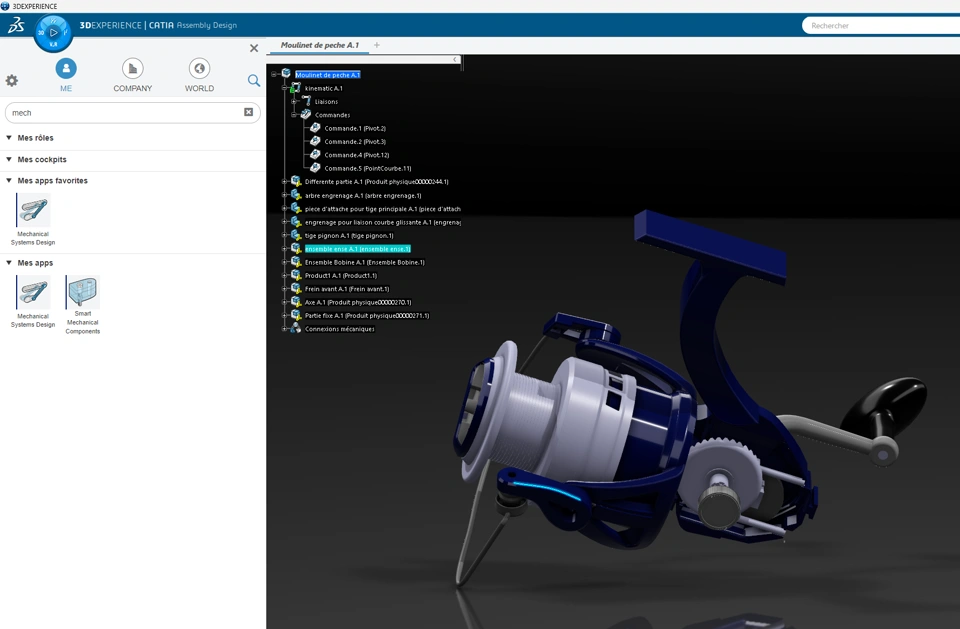The width and height of the screenshot is (960, 629).
Task: Collapse the Mes apps section
Action: coord(9,263)
